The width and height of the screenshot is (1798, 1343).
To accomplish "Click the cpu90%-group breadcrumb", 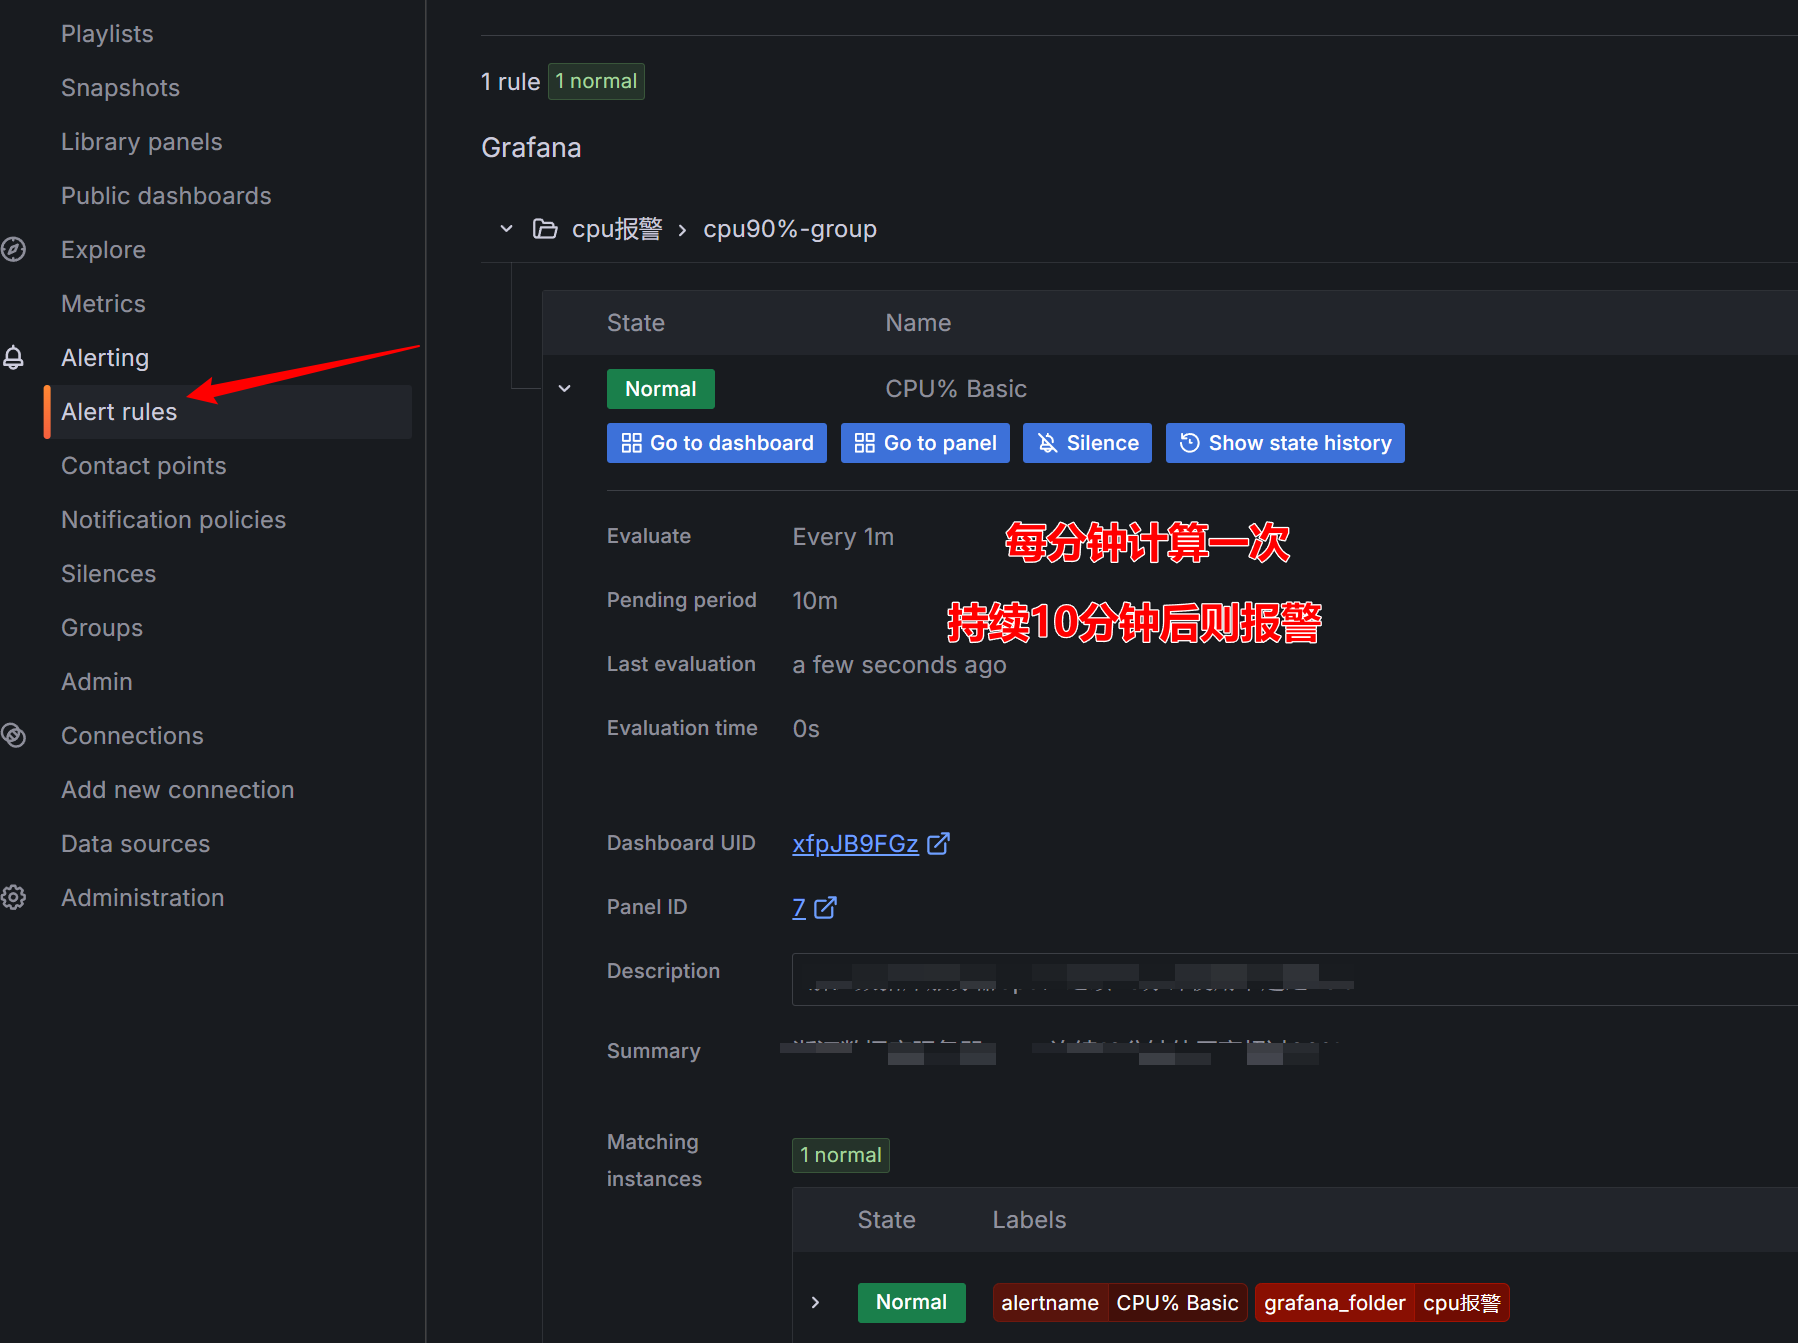I will pyautogui.click(x=790, y=229).
